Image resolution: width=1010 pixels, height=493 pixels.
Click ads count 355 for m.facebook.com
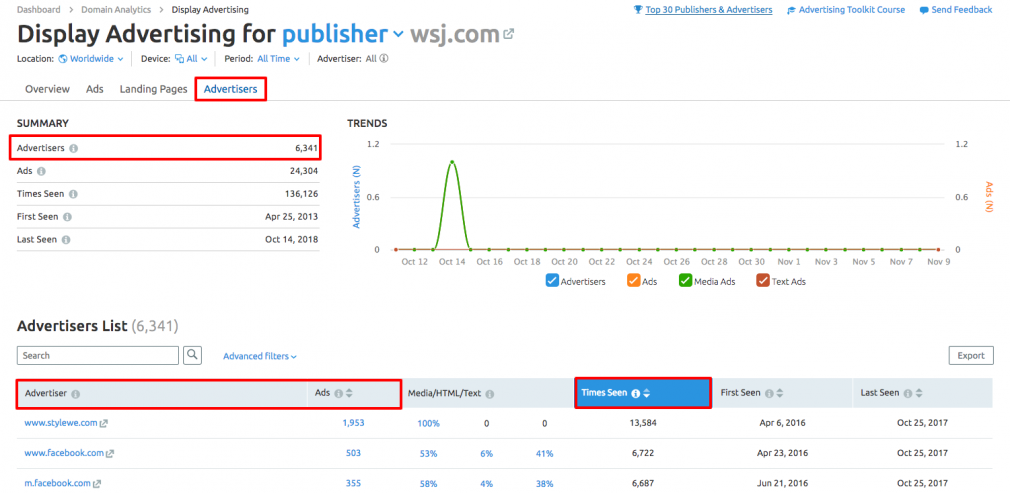click(353, 483)
